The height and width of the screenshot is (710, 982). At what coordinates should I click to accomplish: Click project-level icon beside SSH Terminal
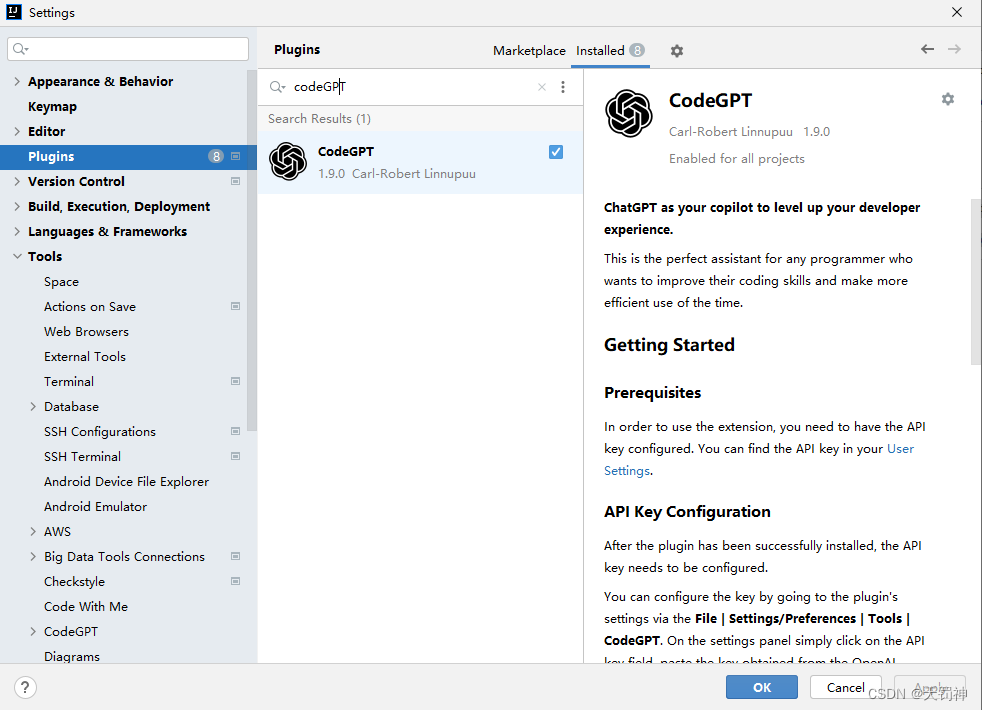click(x=235, y=456)
